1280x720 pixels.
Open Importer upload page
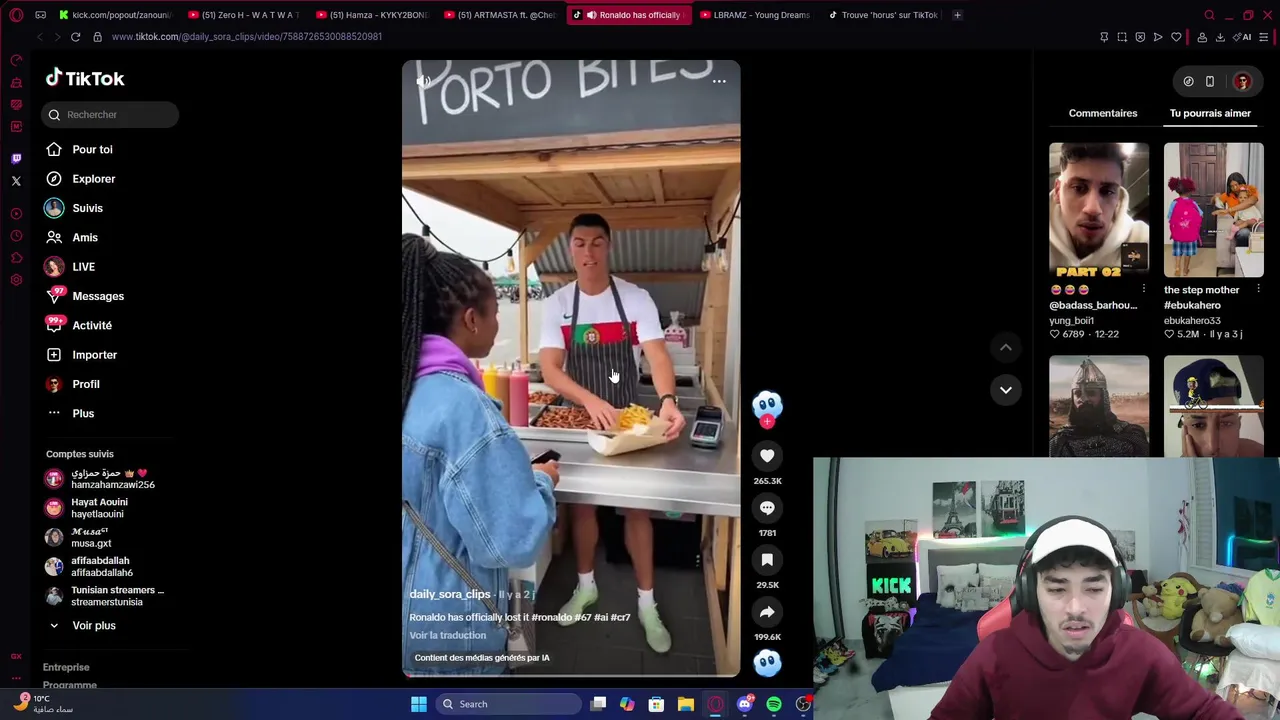pyautogui.click(x=94, y=355)
